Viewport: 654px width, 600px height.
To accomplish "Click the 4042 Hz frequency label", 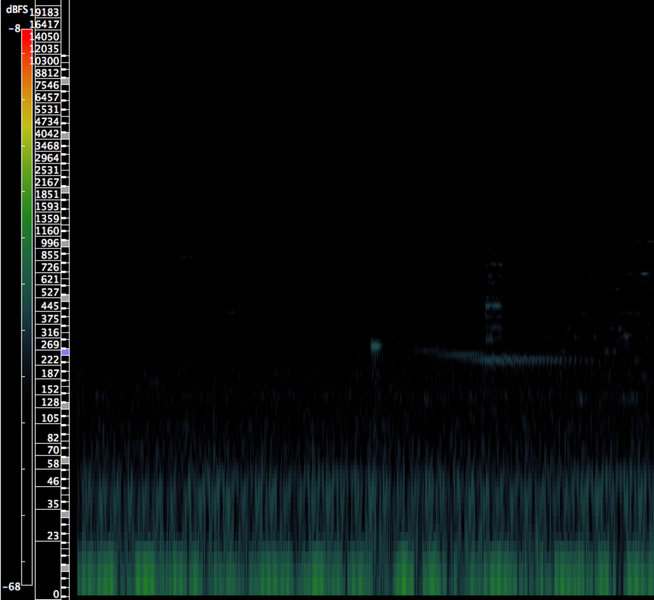I will 47,134.
